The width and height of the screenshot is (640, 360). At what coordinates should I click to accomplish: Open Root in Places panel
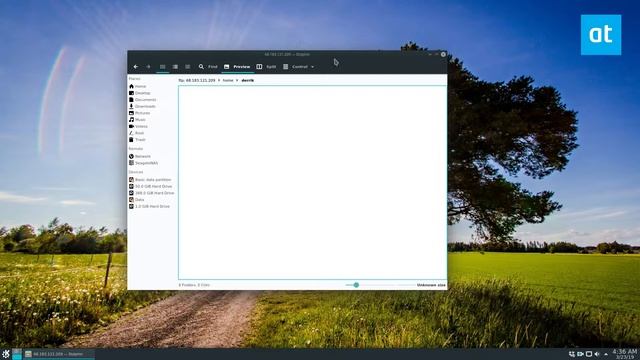pos(137,133)
